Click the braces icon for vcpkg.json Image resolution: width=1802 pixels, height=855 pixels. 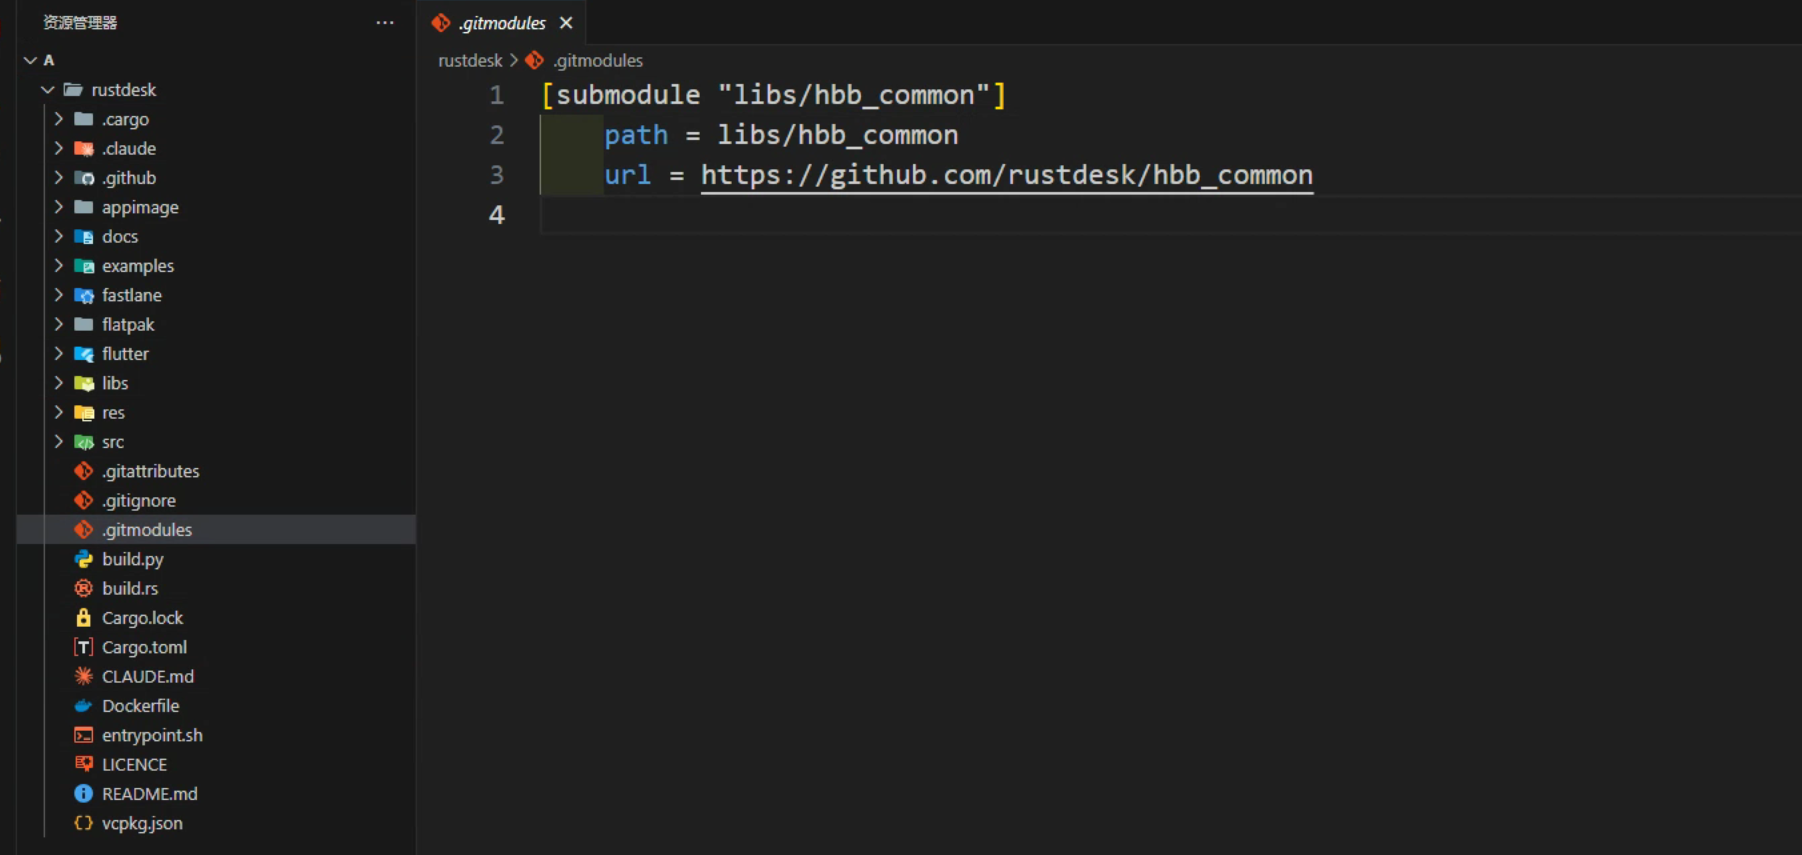pos(84,823)
